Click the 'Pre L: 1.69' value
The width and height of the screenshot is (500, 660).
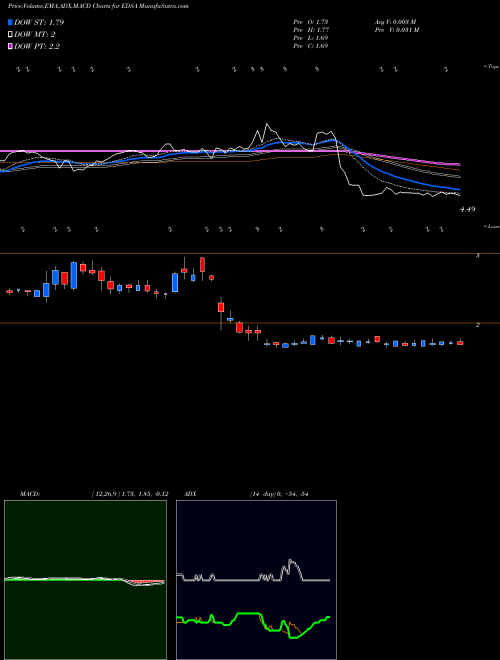coord(311,37)
